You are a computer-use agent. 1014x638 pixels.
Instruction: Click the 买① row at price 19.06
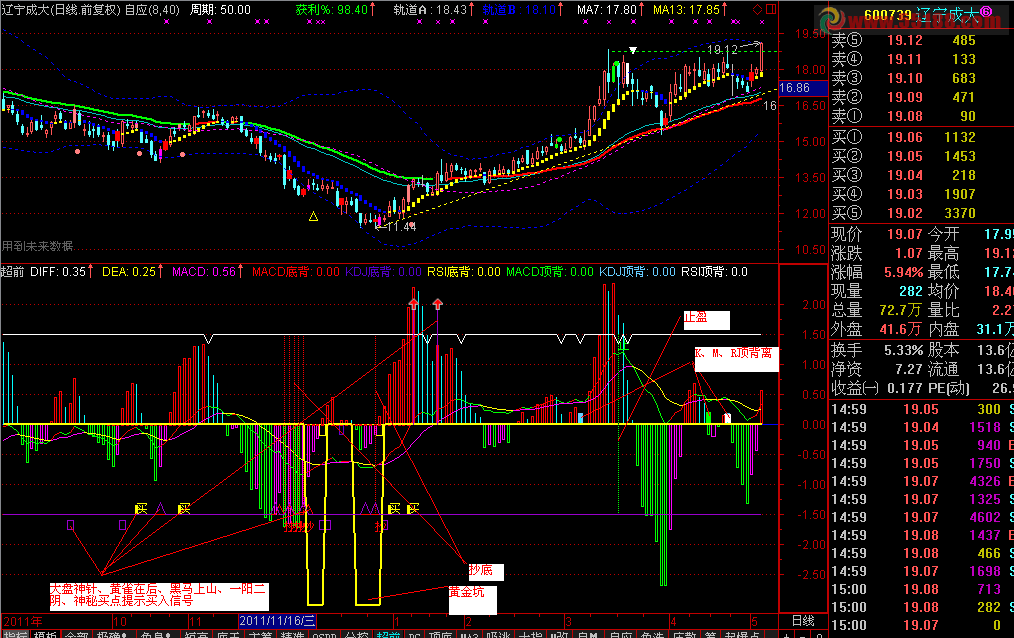tap(921, 137)
